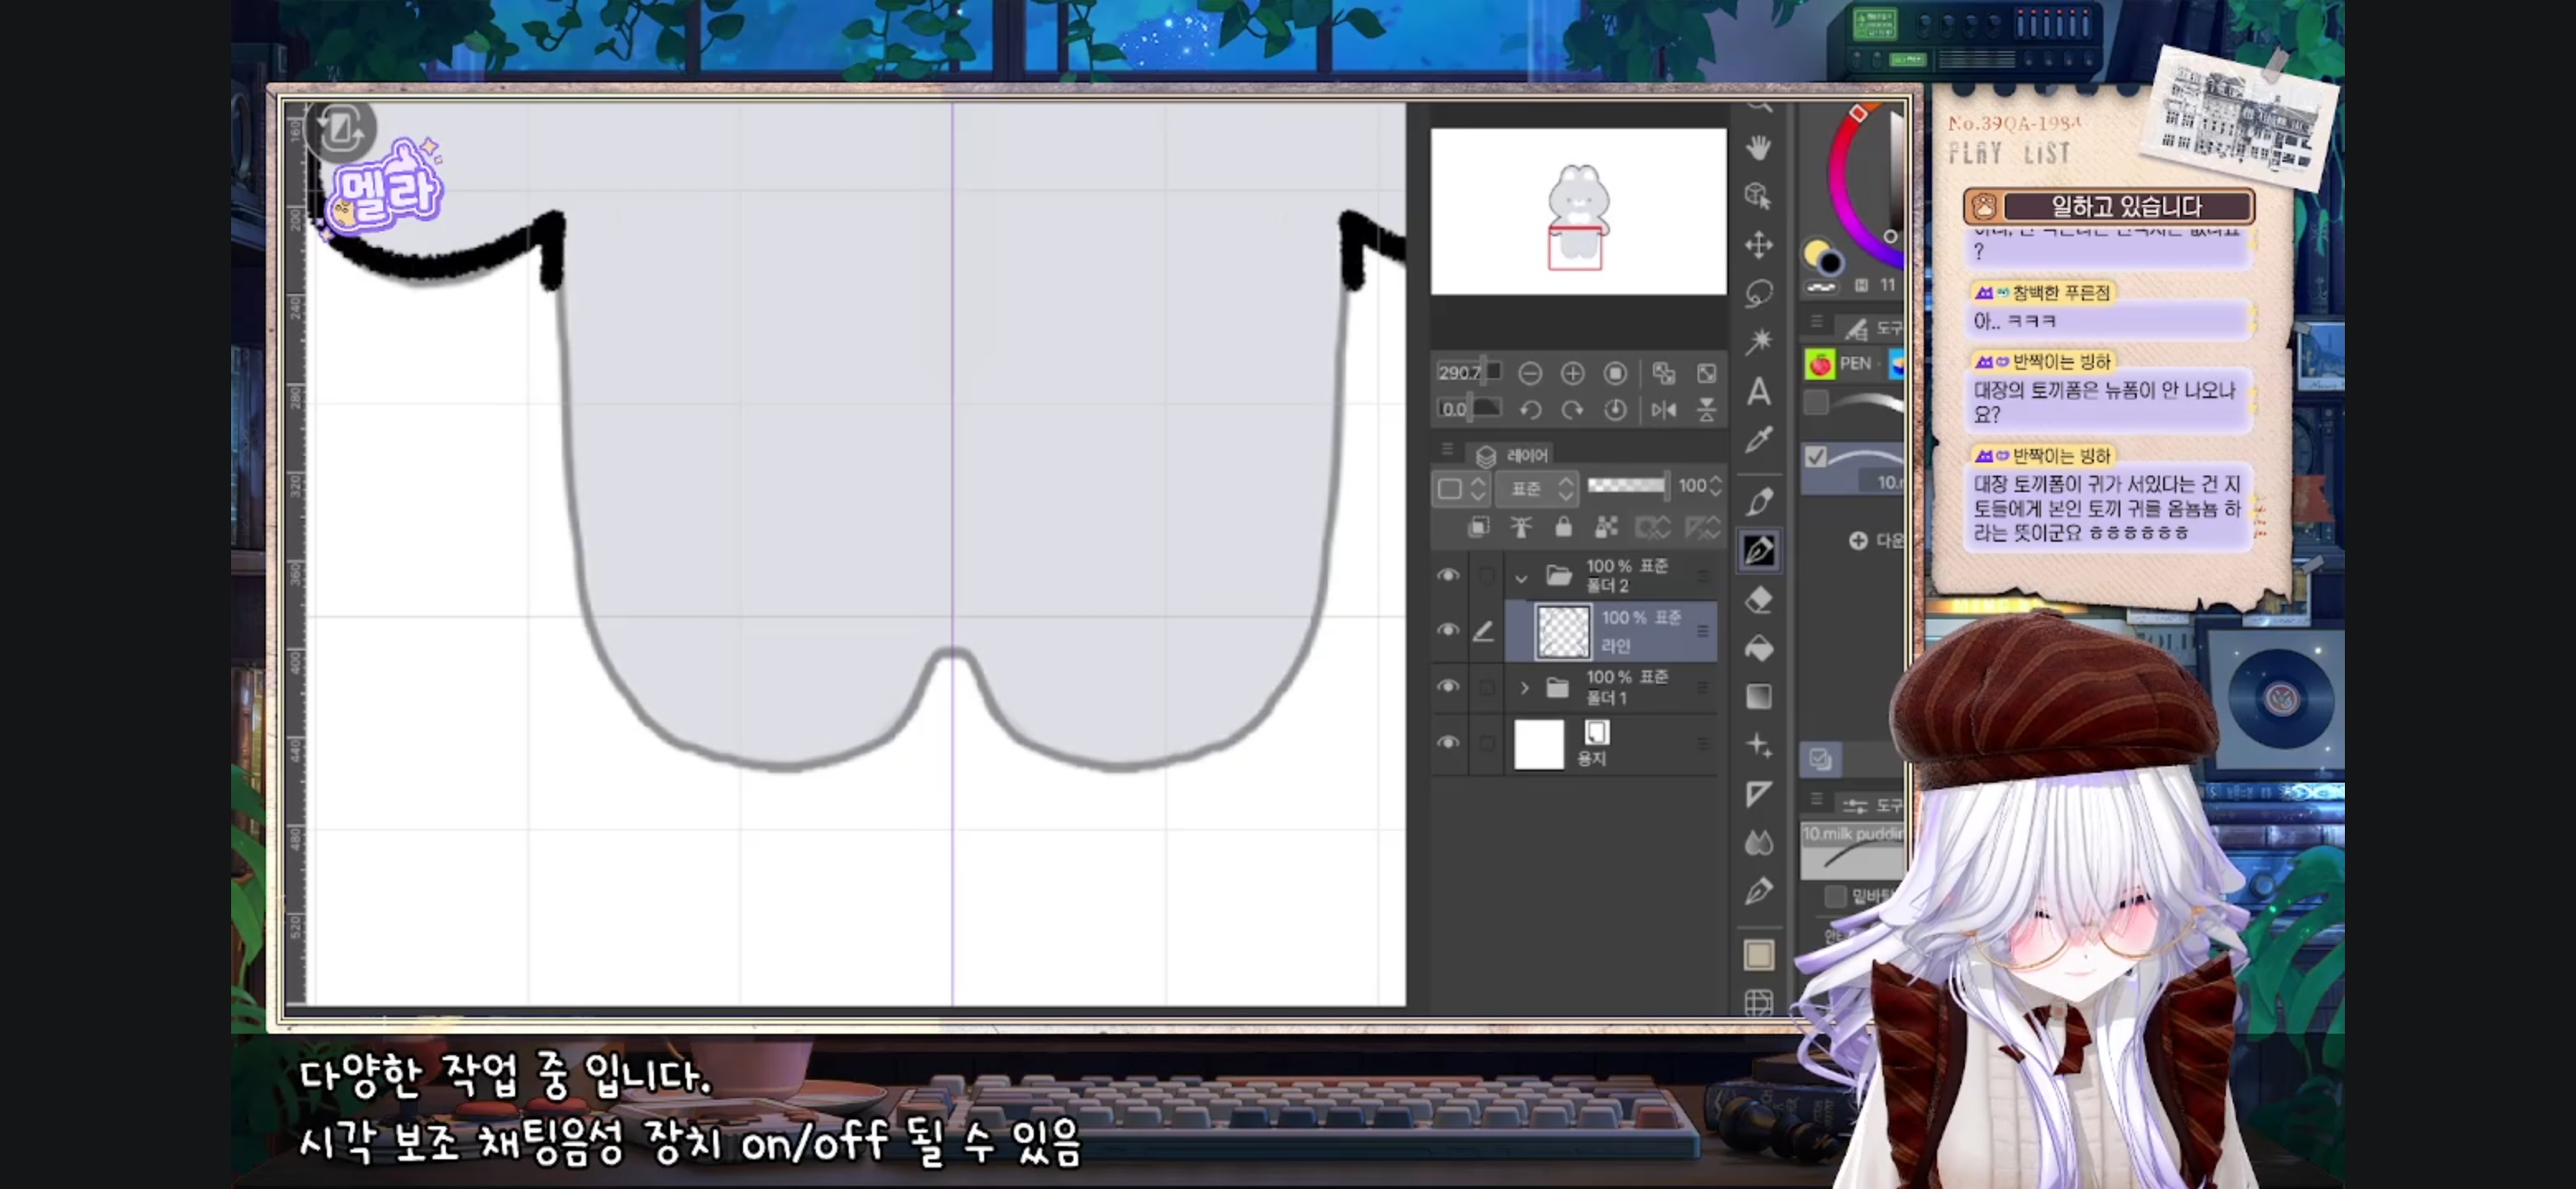Toggle Set as reference layer lighthouse icon
This screenshot has height=1189, width=2576.
[1521, 527]
